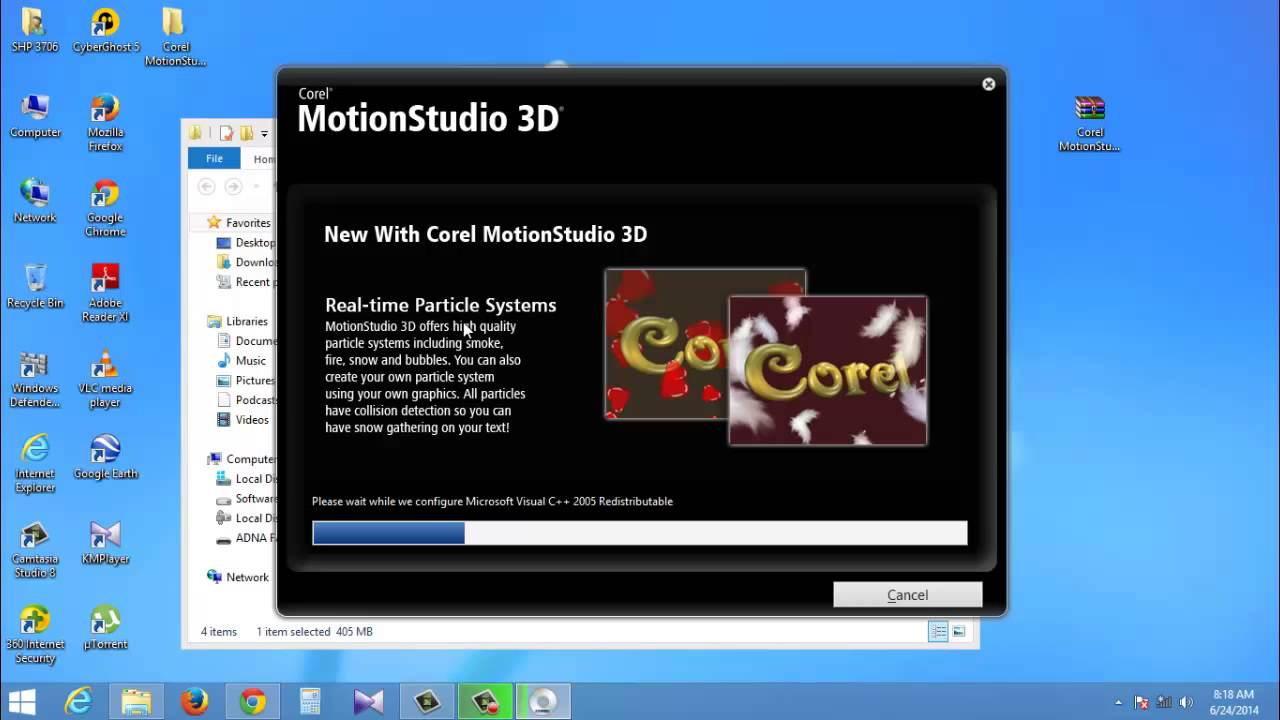Open Chrome from the taskbar
The width and height of the screenshot is (1280, 720).
pyautogui.click(x=252, y=701)
